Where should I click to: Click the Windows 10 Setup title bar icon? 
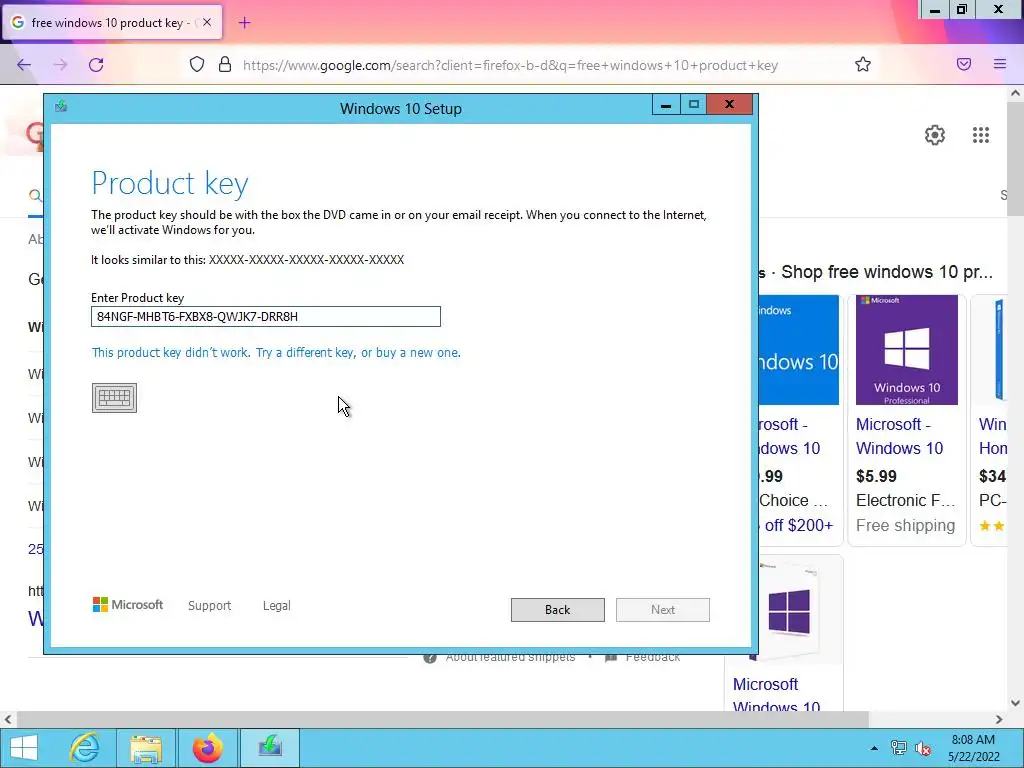61,106
